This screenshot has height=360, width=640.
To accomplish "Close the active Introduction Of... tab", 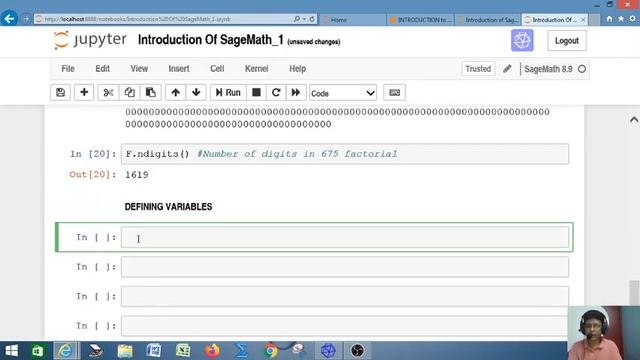I will coord(583,20).
